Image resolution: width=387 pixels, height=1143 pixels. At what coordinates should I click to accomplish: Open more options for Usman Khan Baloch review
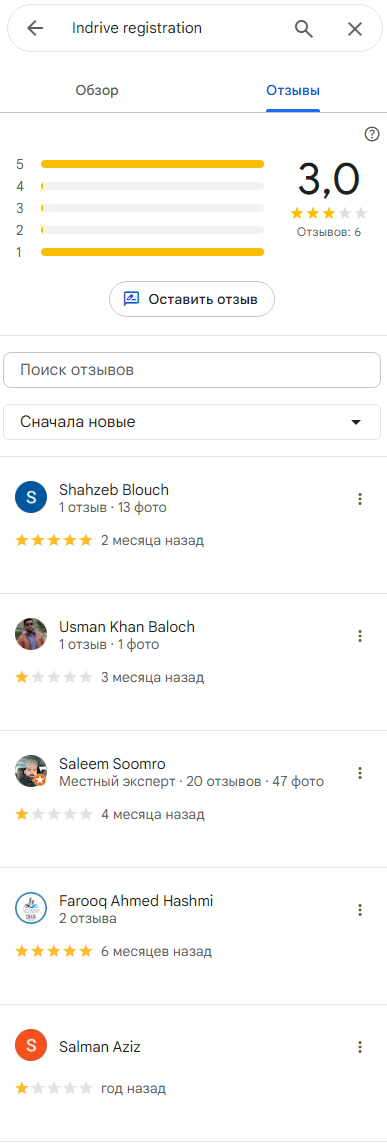(359, 636)
